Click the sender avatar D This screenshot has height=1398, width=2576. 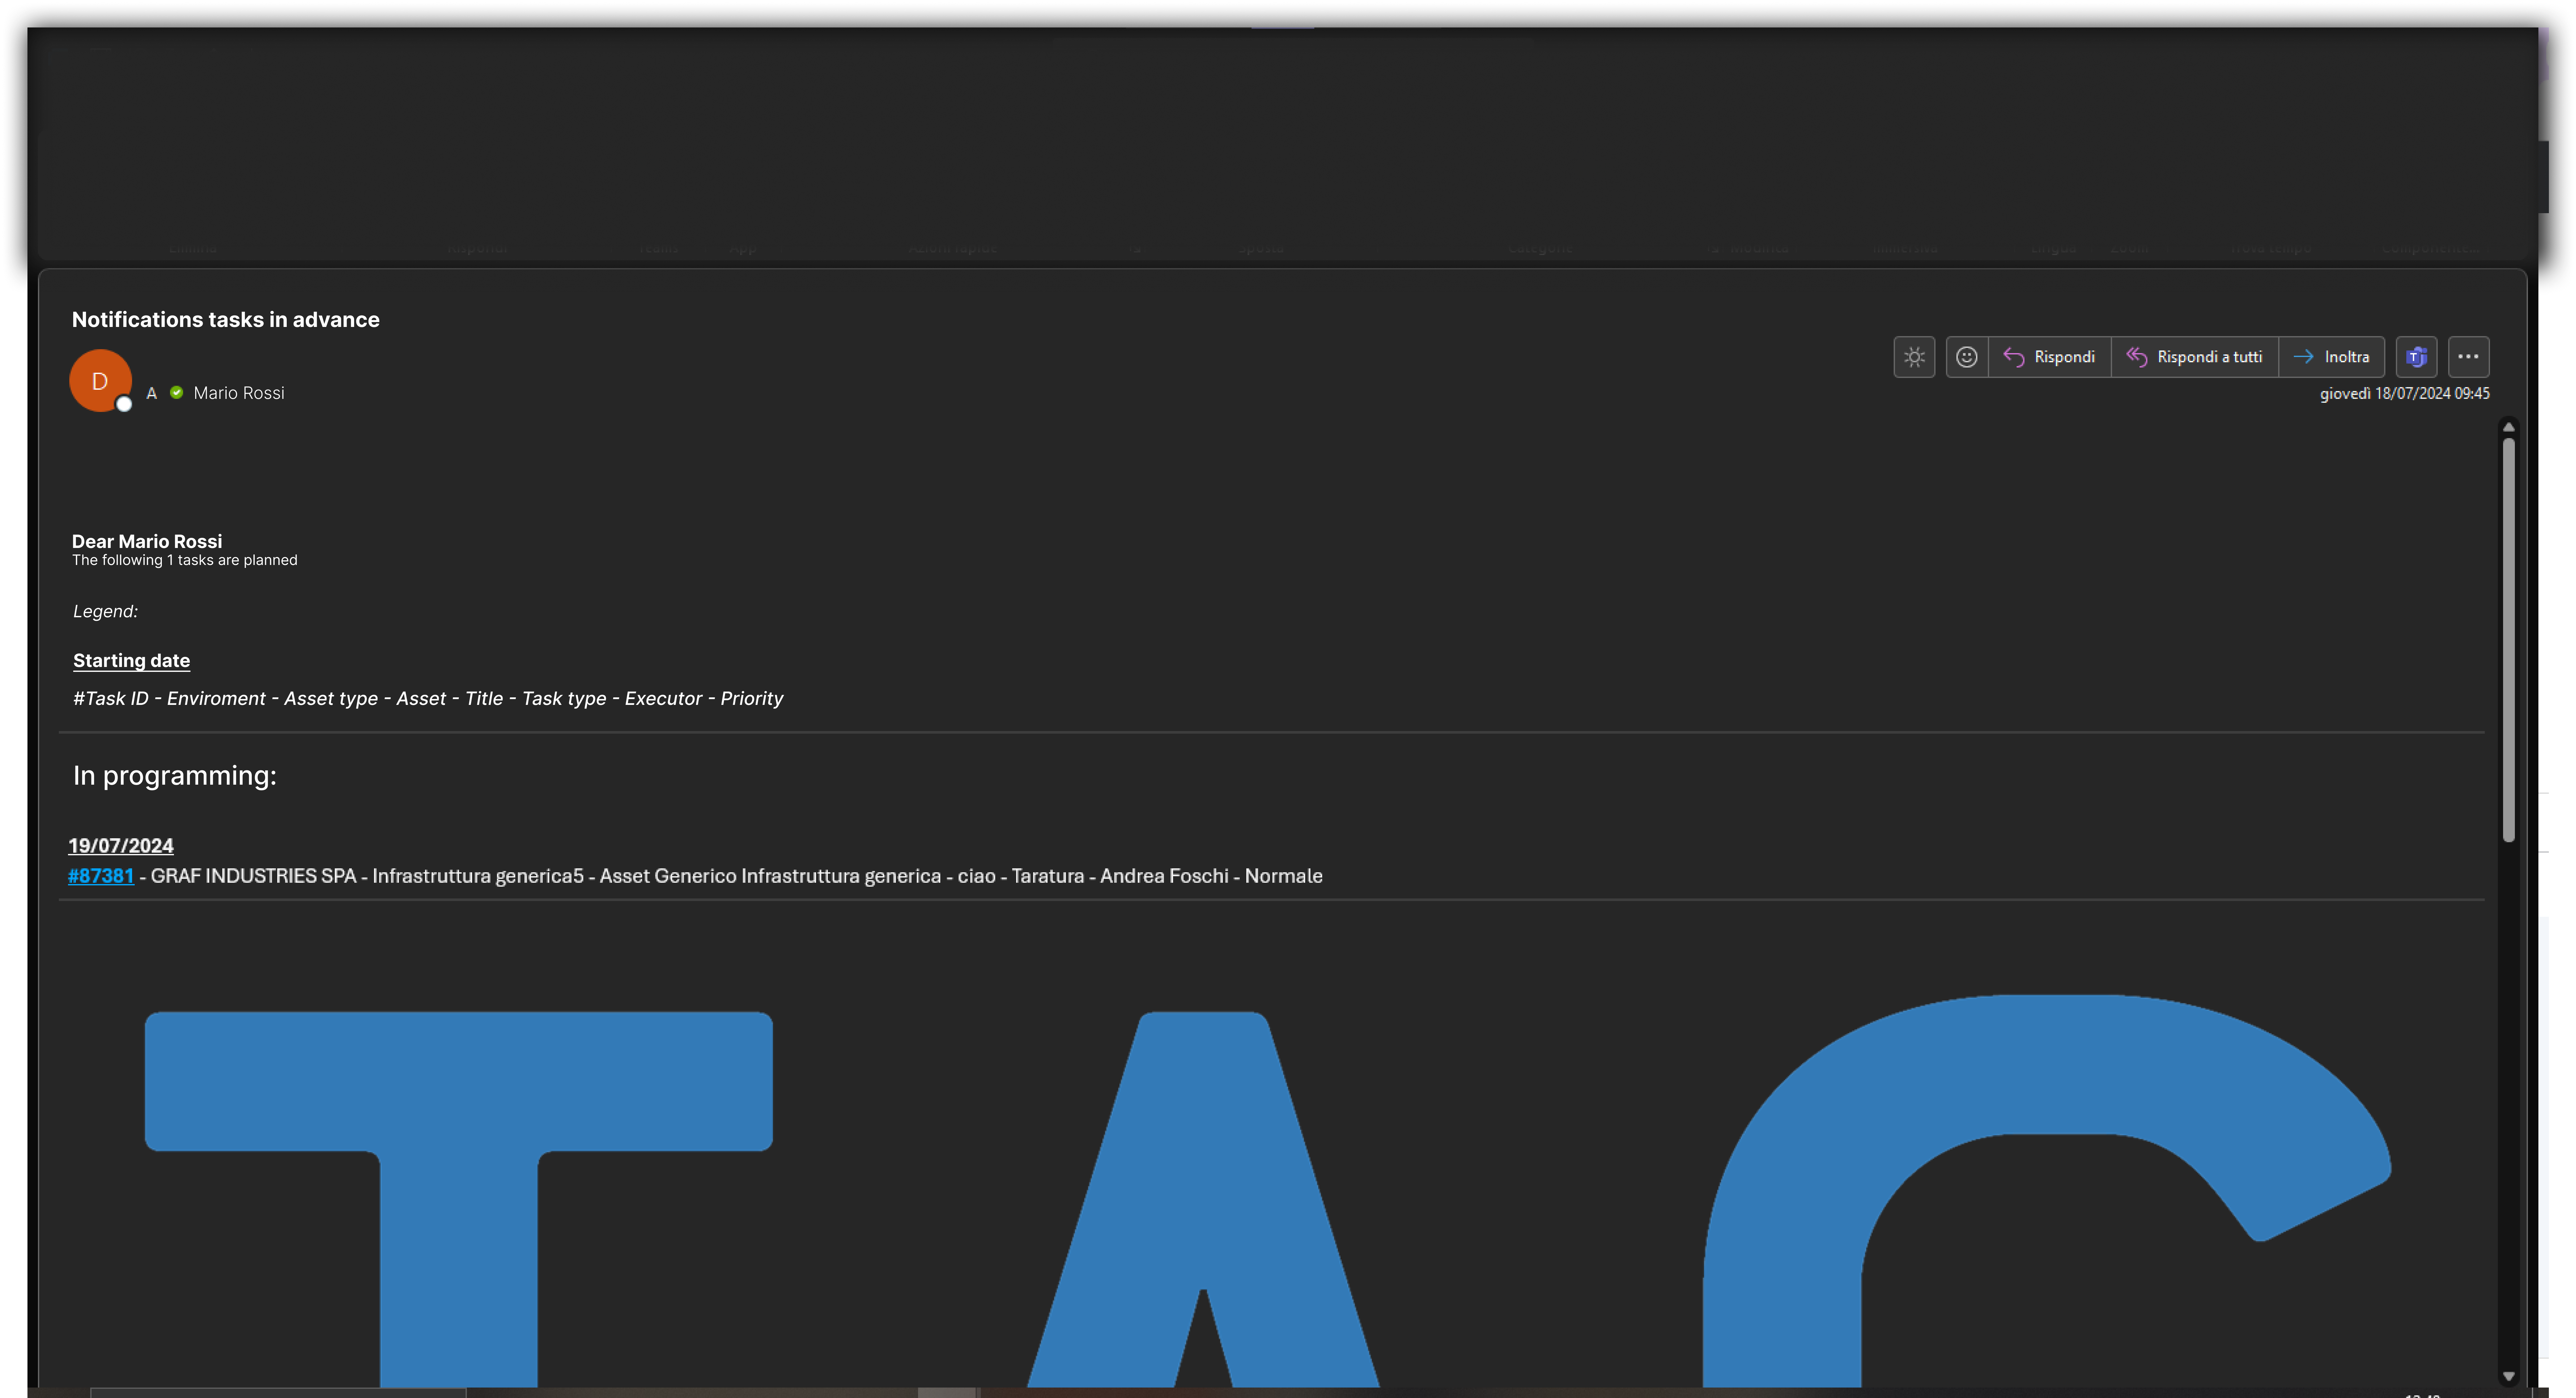(x=100, y=381)
